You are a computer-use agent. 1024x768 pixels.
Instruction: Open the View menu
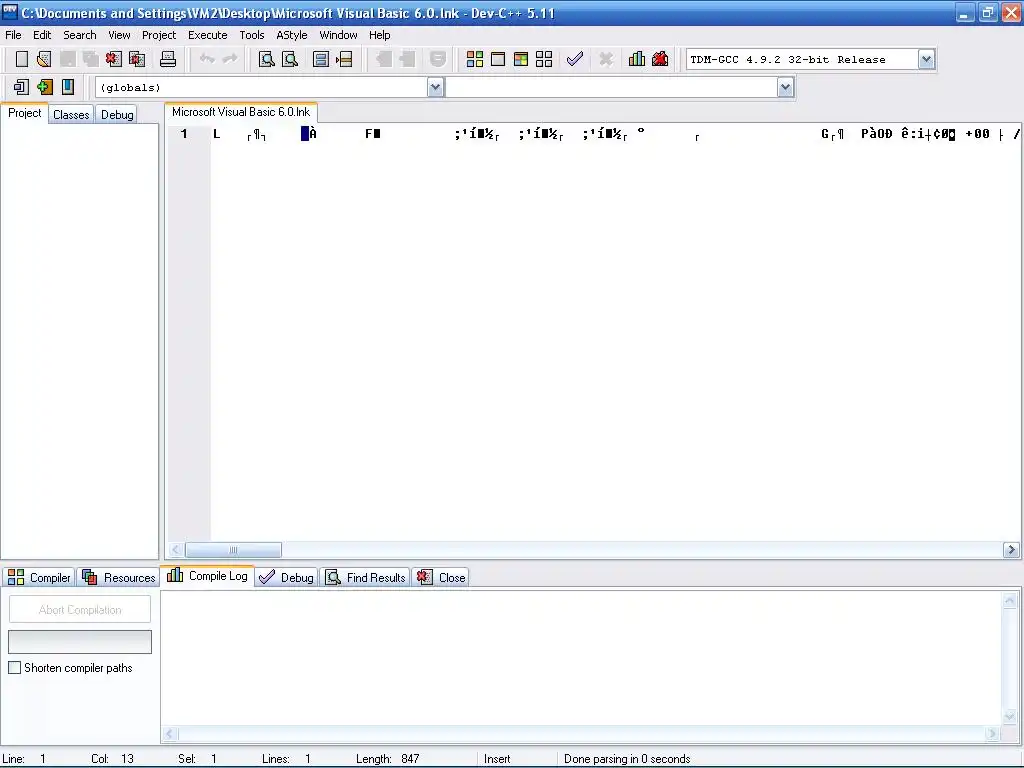pyautogui.click(x=119, y=35)
